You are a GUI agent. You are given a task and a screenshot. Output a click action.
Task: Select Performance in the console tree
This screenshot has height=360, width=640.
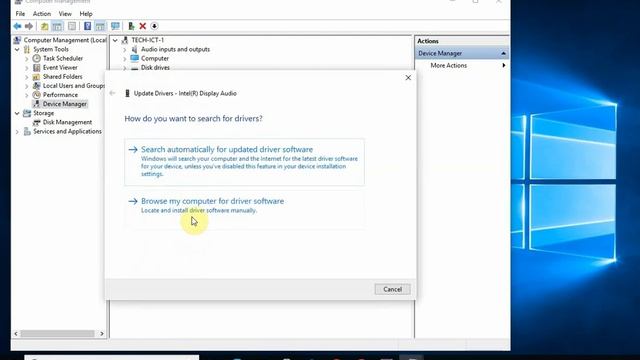point(60,95)
